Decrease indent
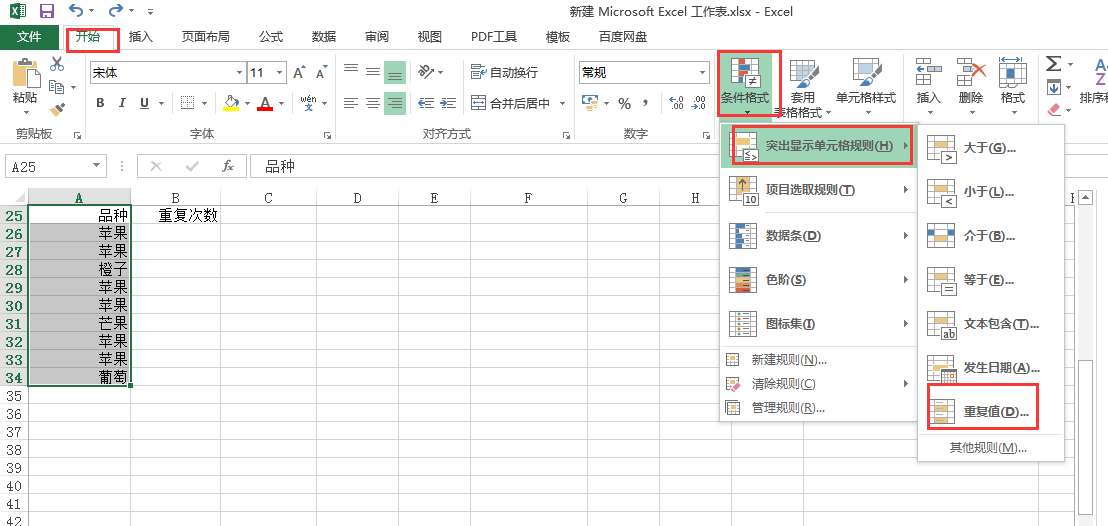 (426, 103)
